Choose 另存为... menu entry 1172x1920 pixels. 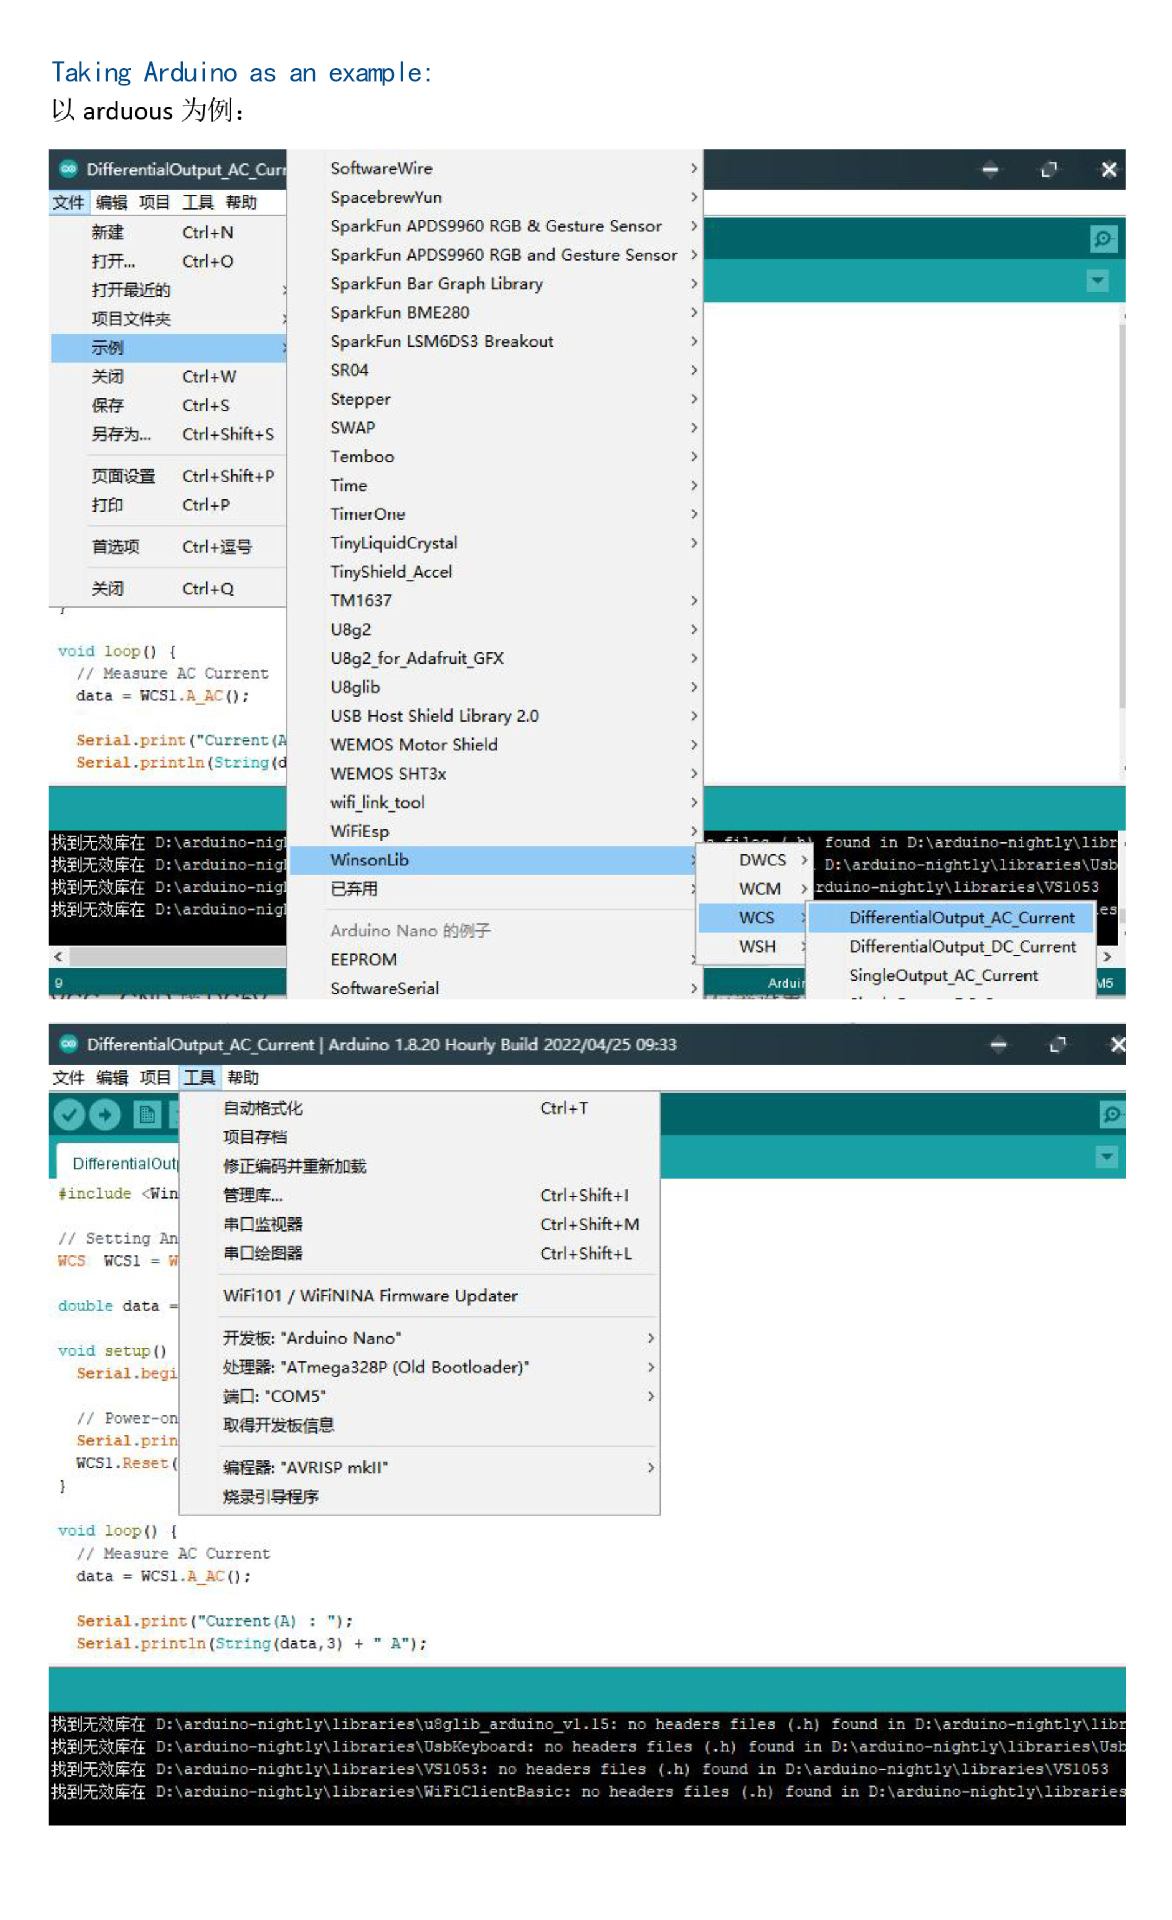click(x=168, y=434)
